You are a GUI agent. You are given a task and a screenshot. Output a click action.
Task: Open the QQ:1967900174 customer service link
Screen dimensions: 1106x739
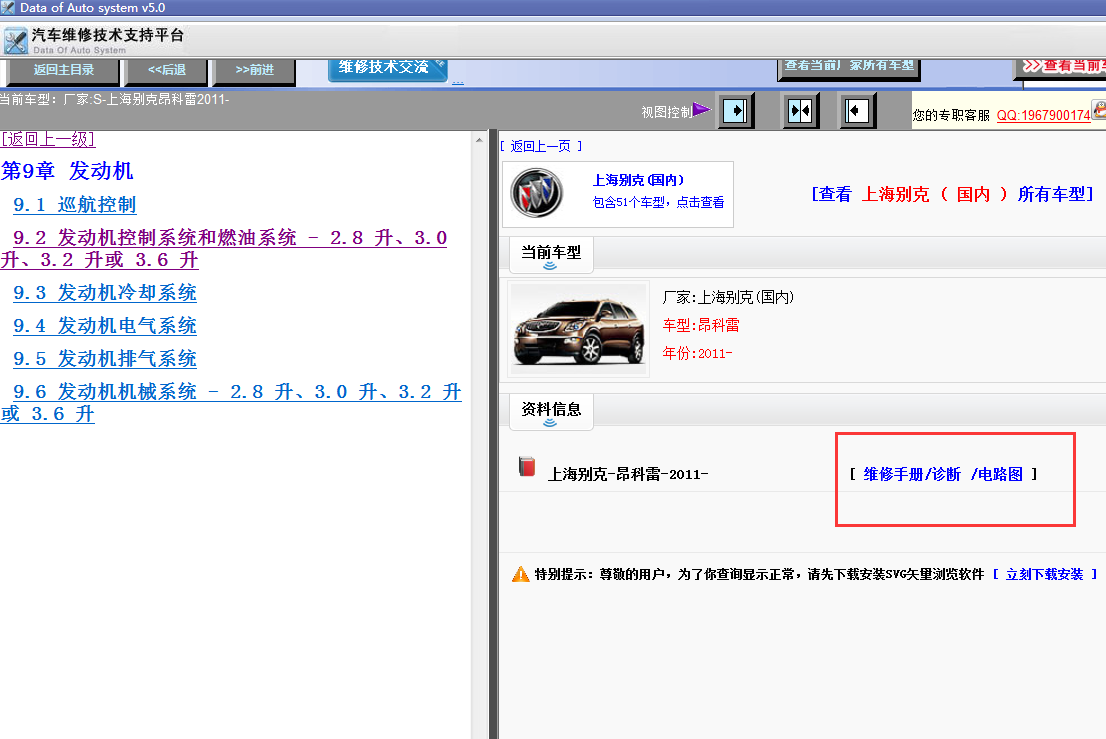(1043, 115)
